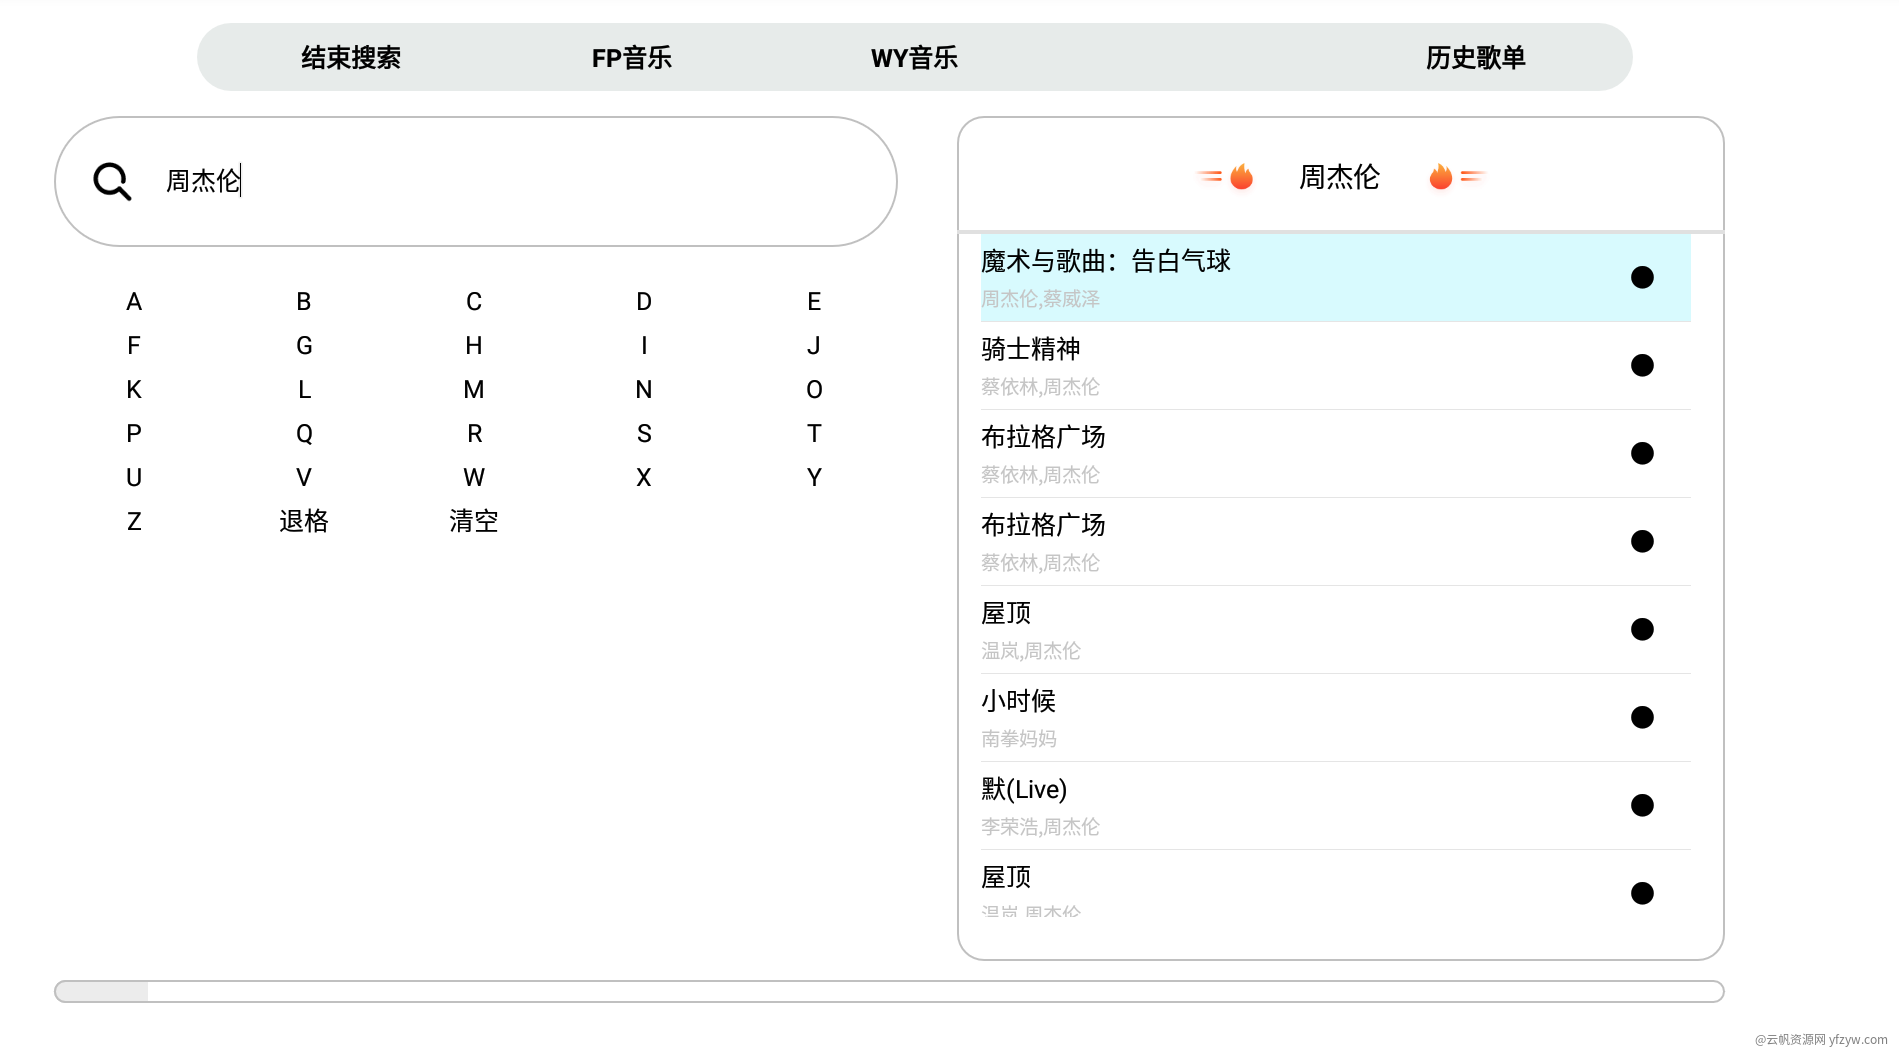
Task: Tap the letter T key
Action: coord(814,434)
